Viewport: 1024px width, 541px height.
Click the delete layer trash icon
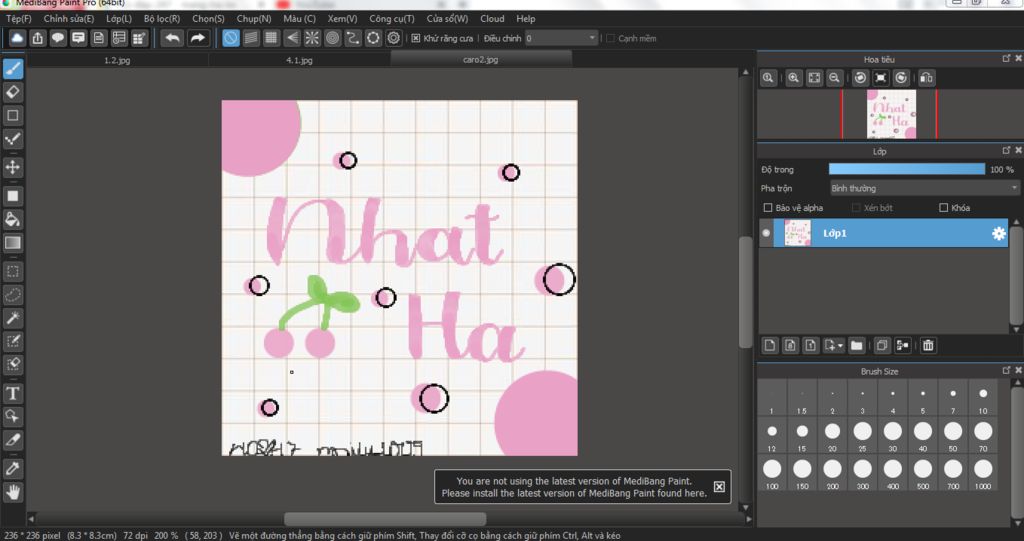(928, 345)
